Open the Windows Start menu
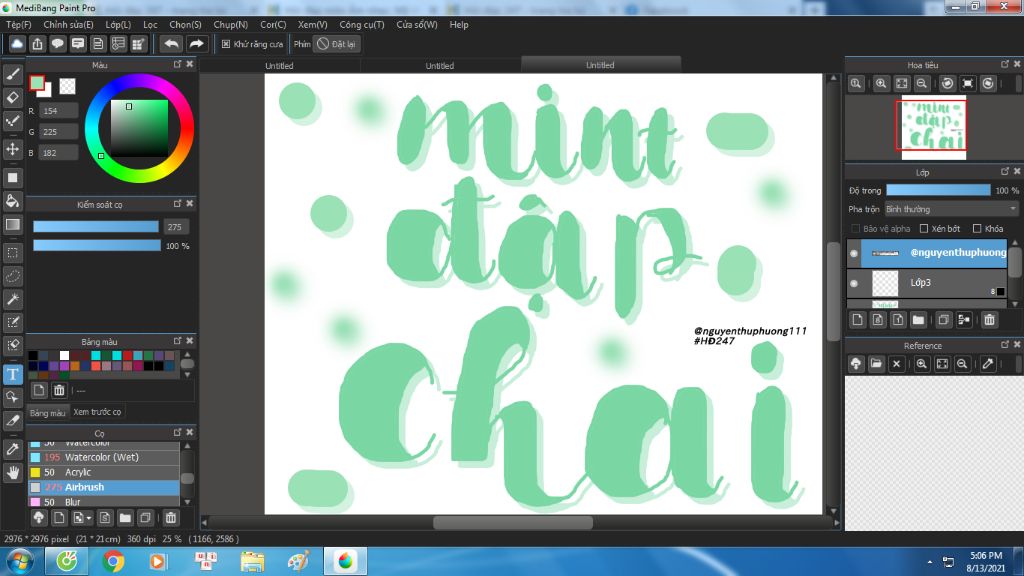 pos(20,562)
